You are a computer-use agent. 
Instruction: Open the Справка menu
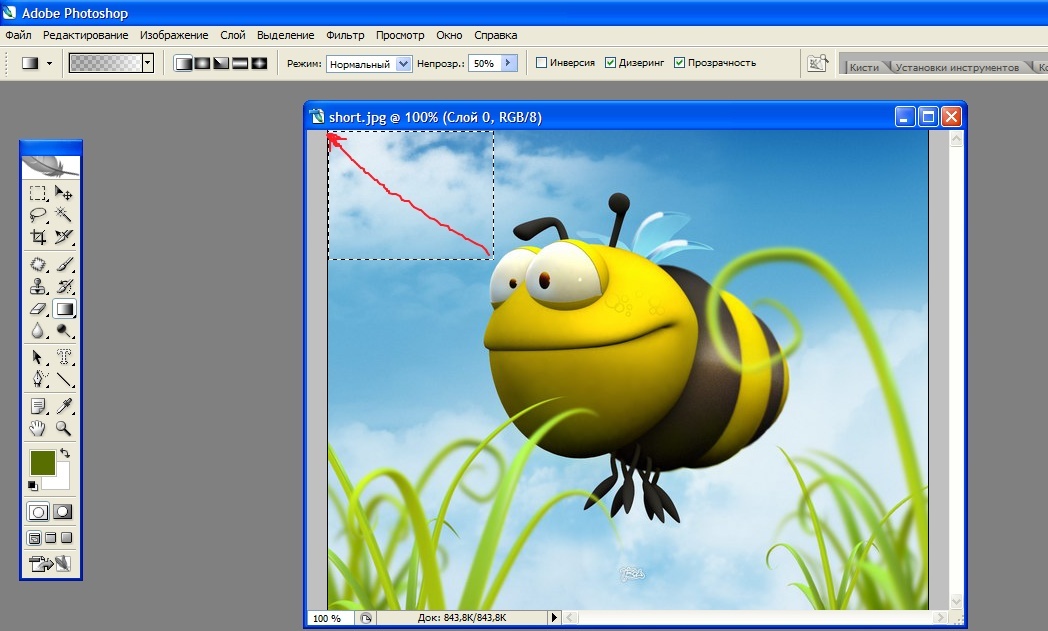pos(495,35)
